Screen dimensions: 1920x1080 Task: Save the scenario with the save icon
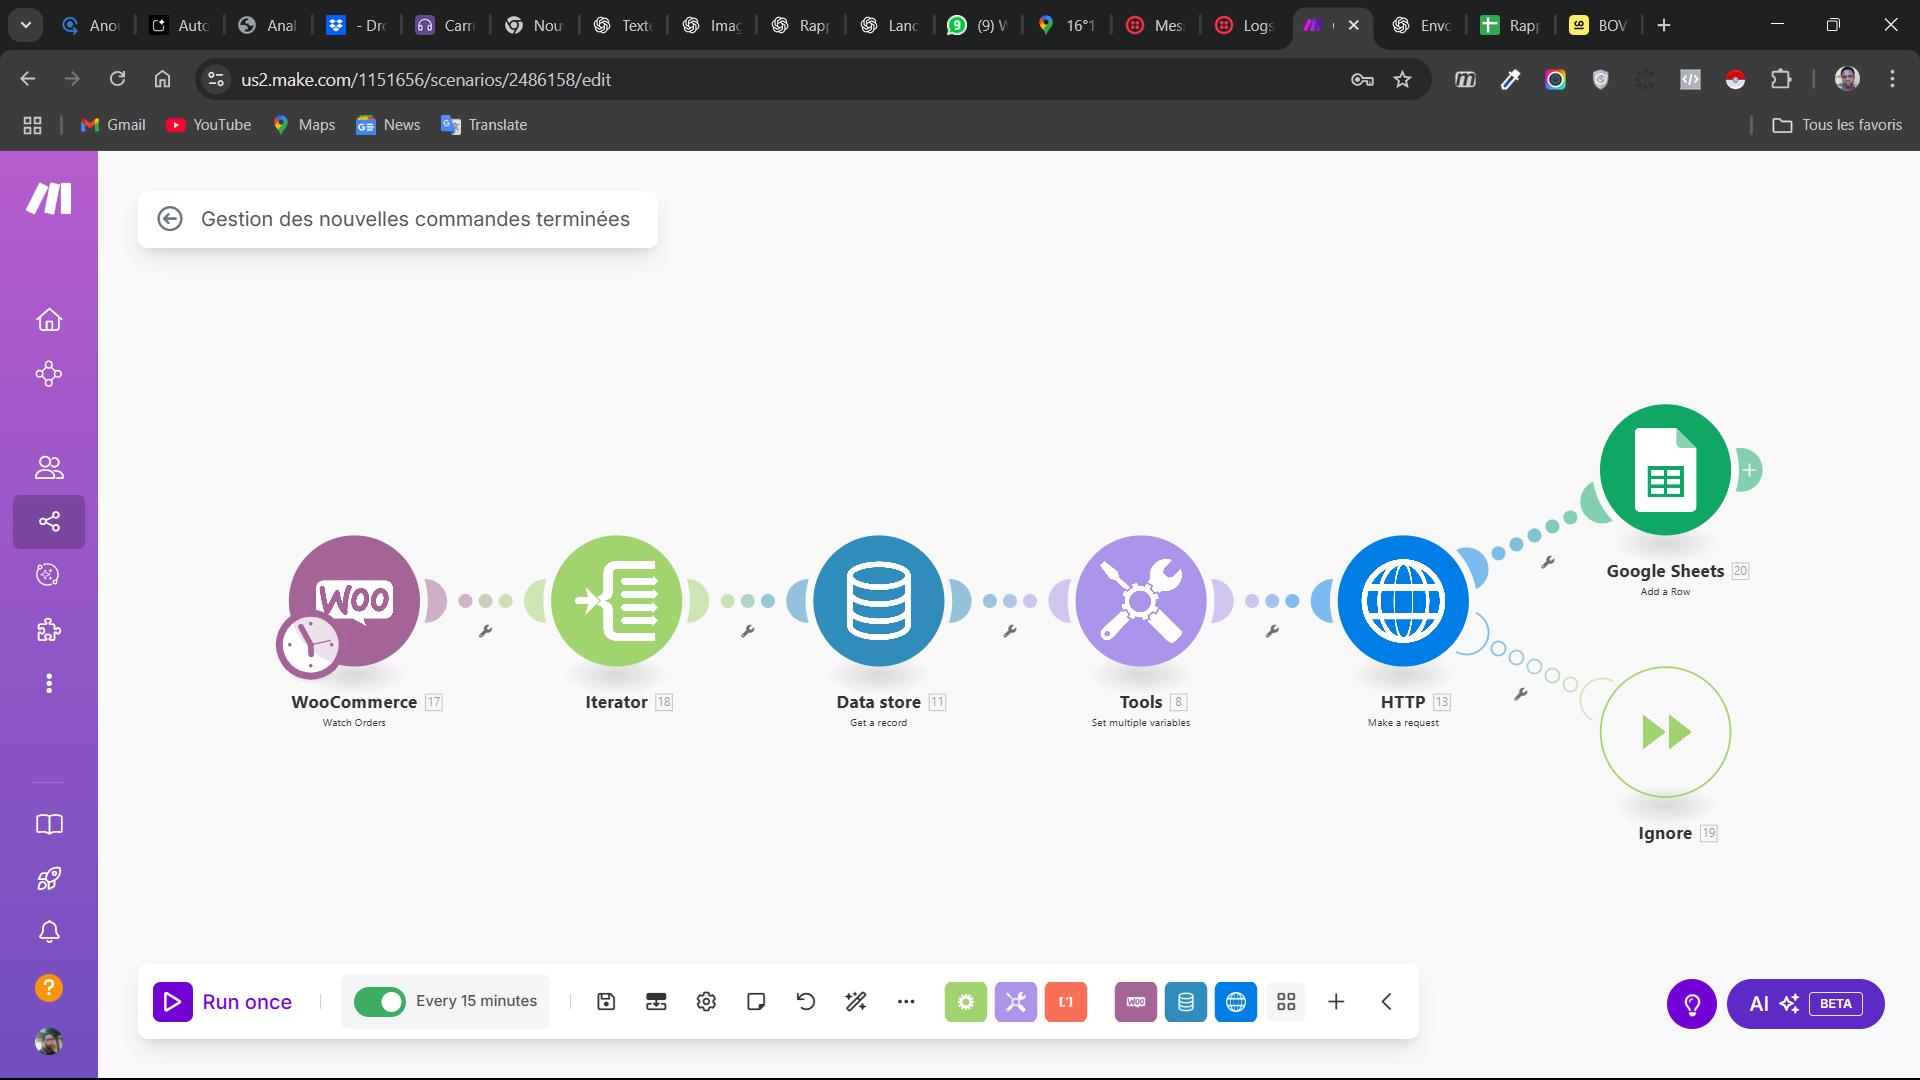(x=606, y=1002)
